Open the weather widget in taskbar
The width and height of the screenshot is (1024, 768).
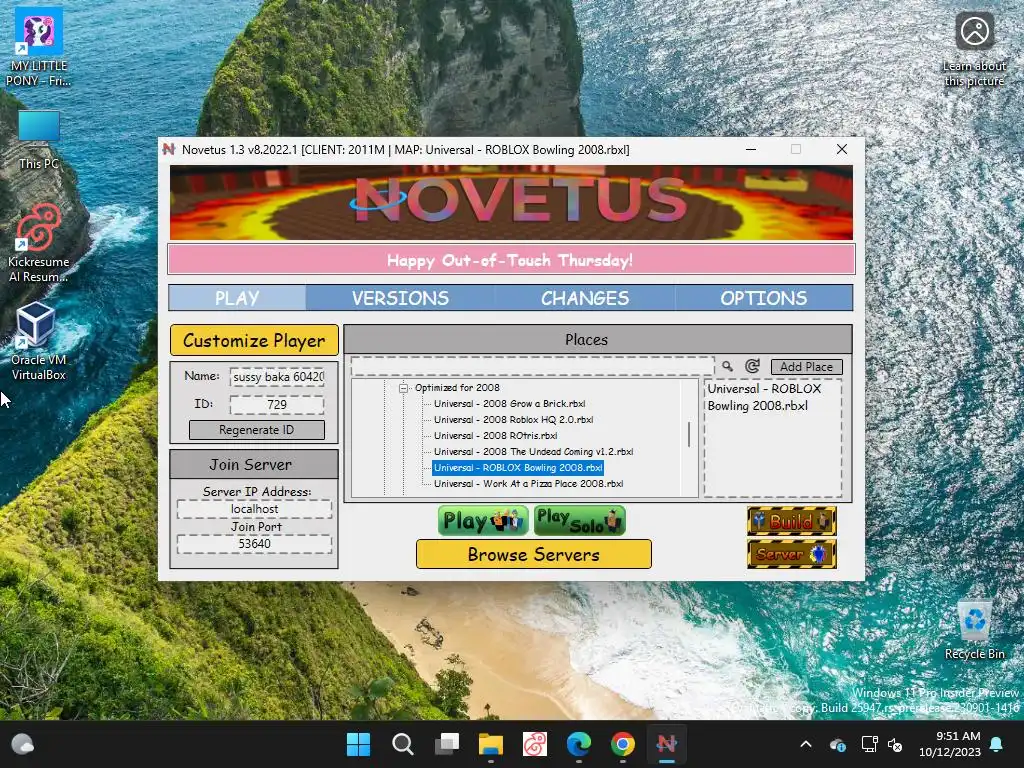tap(23, 744)
